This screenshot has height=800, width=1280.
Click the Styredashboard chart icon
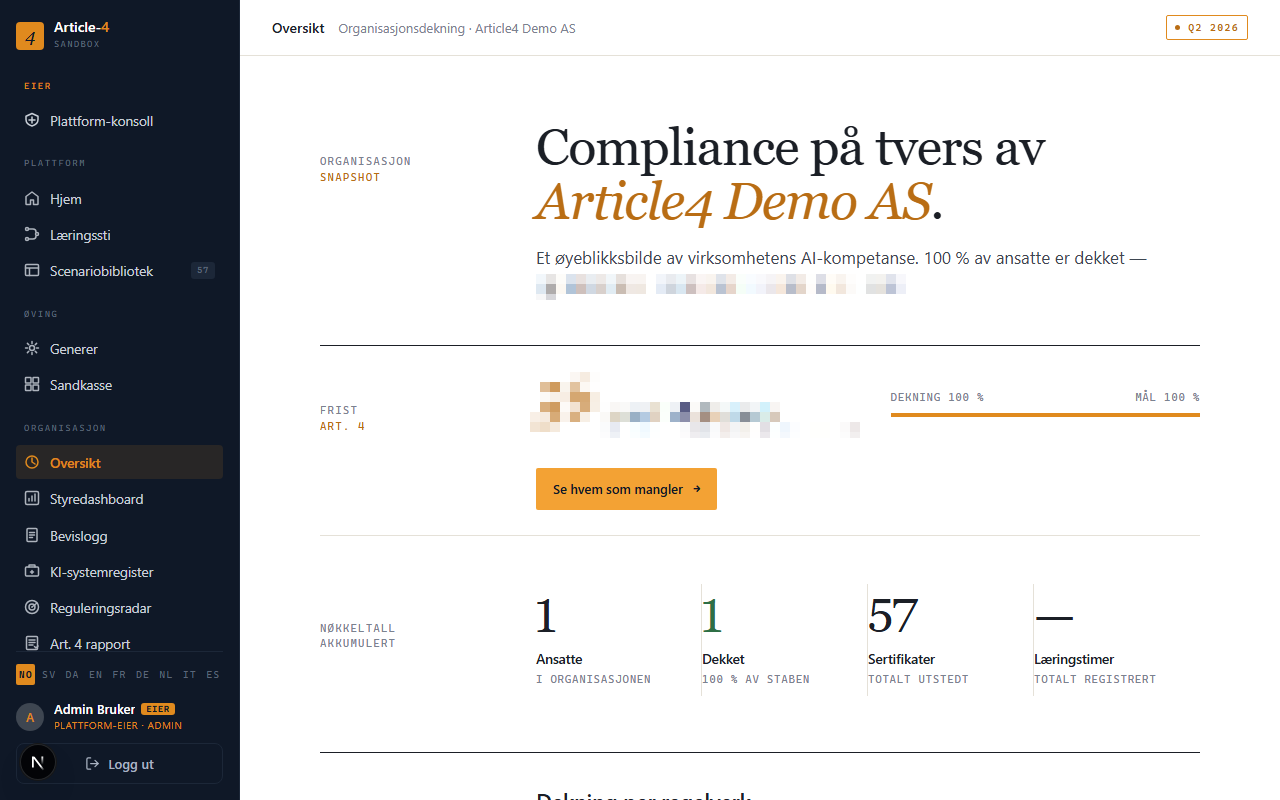click(32, 499)
